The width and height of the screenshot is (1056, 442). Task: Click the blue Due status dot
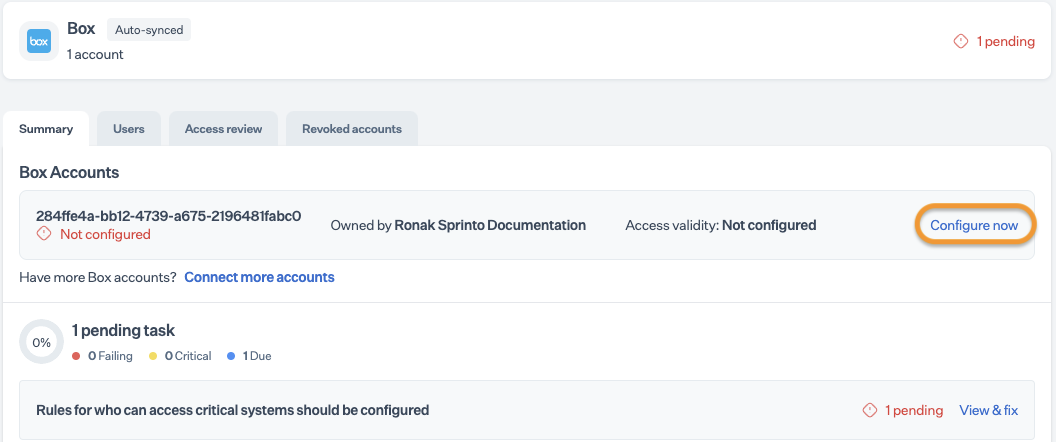231,356
